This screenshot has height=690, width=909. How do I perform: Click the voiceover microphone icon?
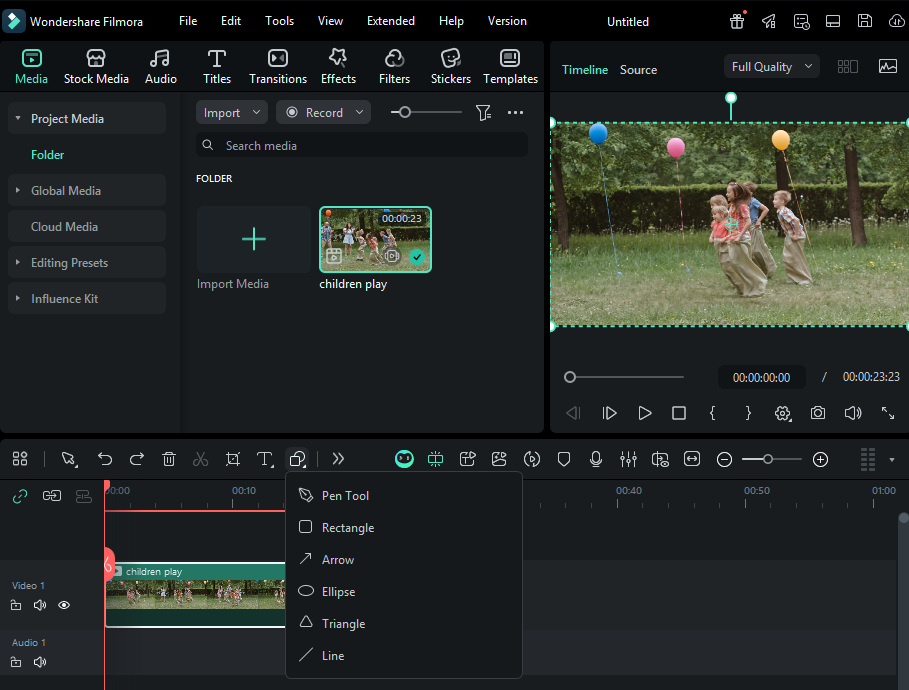point(596,459)
